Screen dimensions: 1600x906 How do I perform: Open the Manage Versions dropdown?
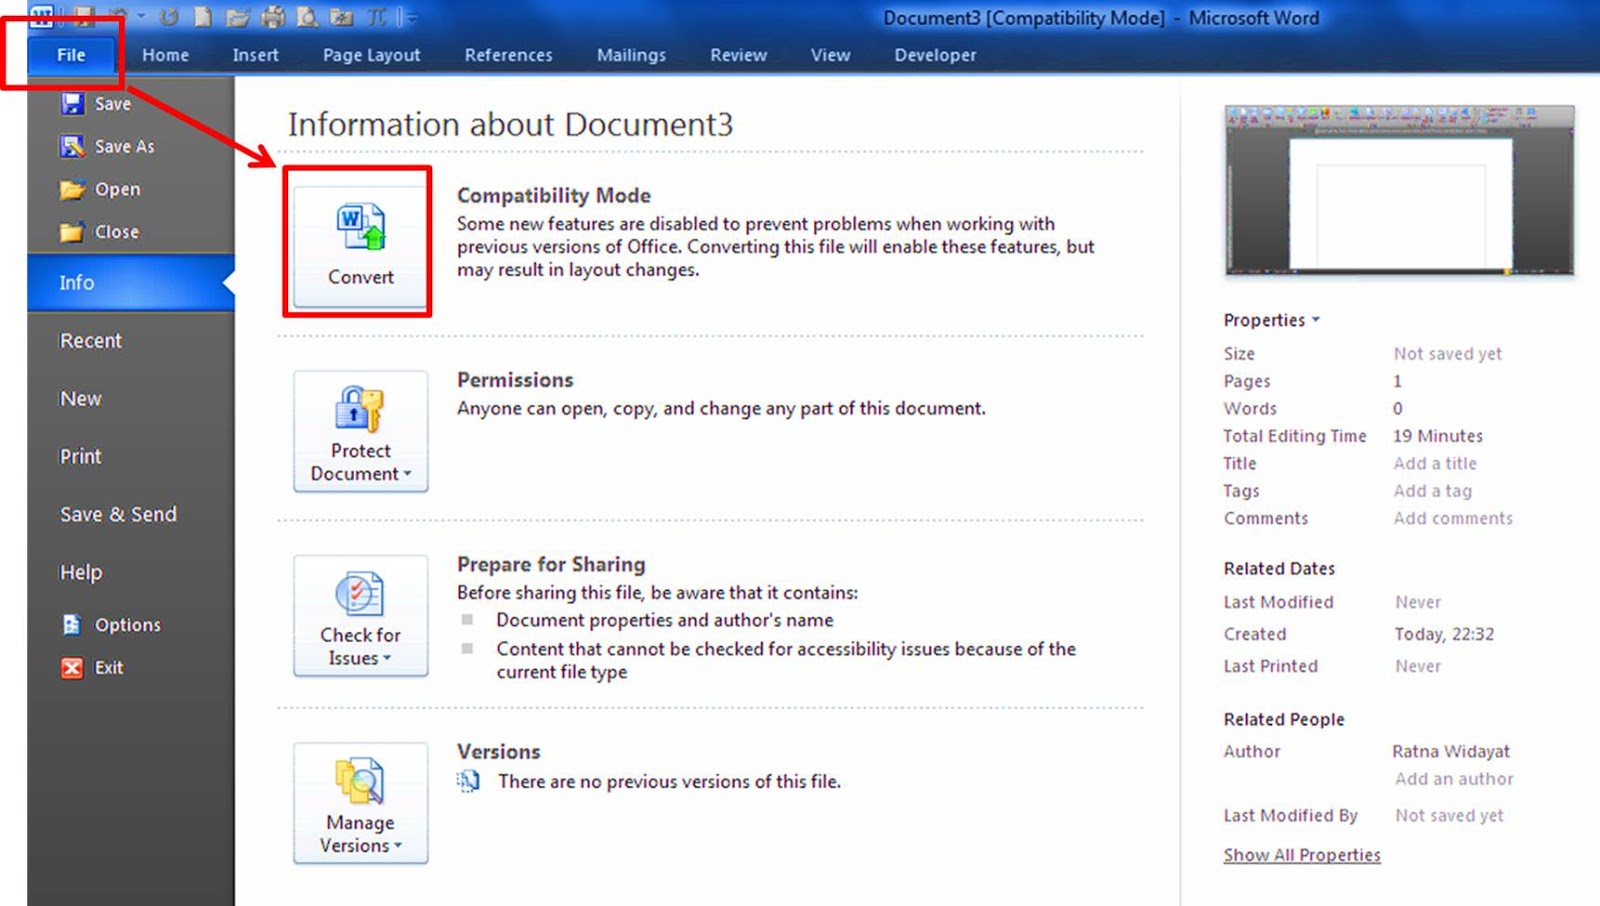coord(360,803)
